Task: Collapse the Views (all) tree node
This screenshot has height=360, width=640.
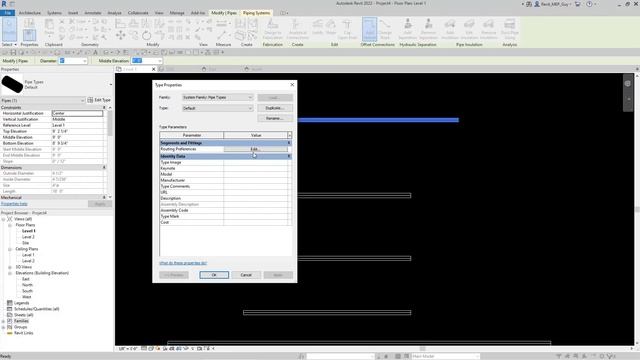Action: [x=4, y=219]
